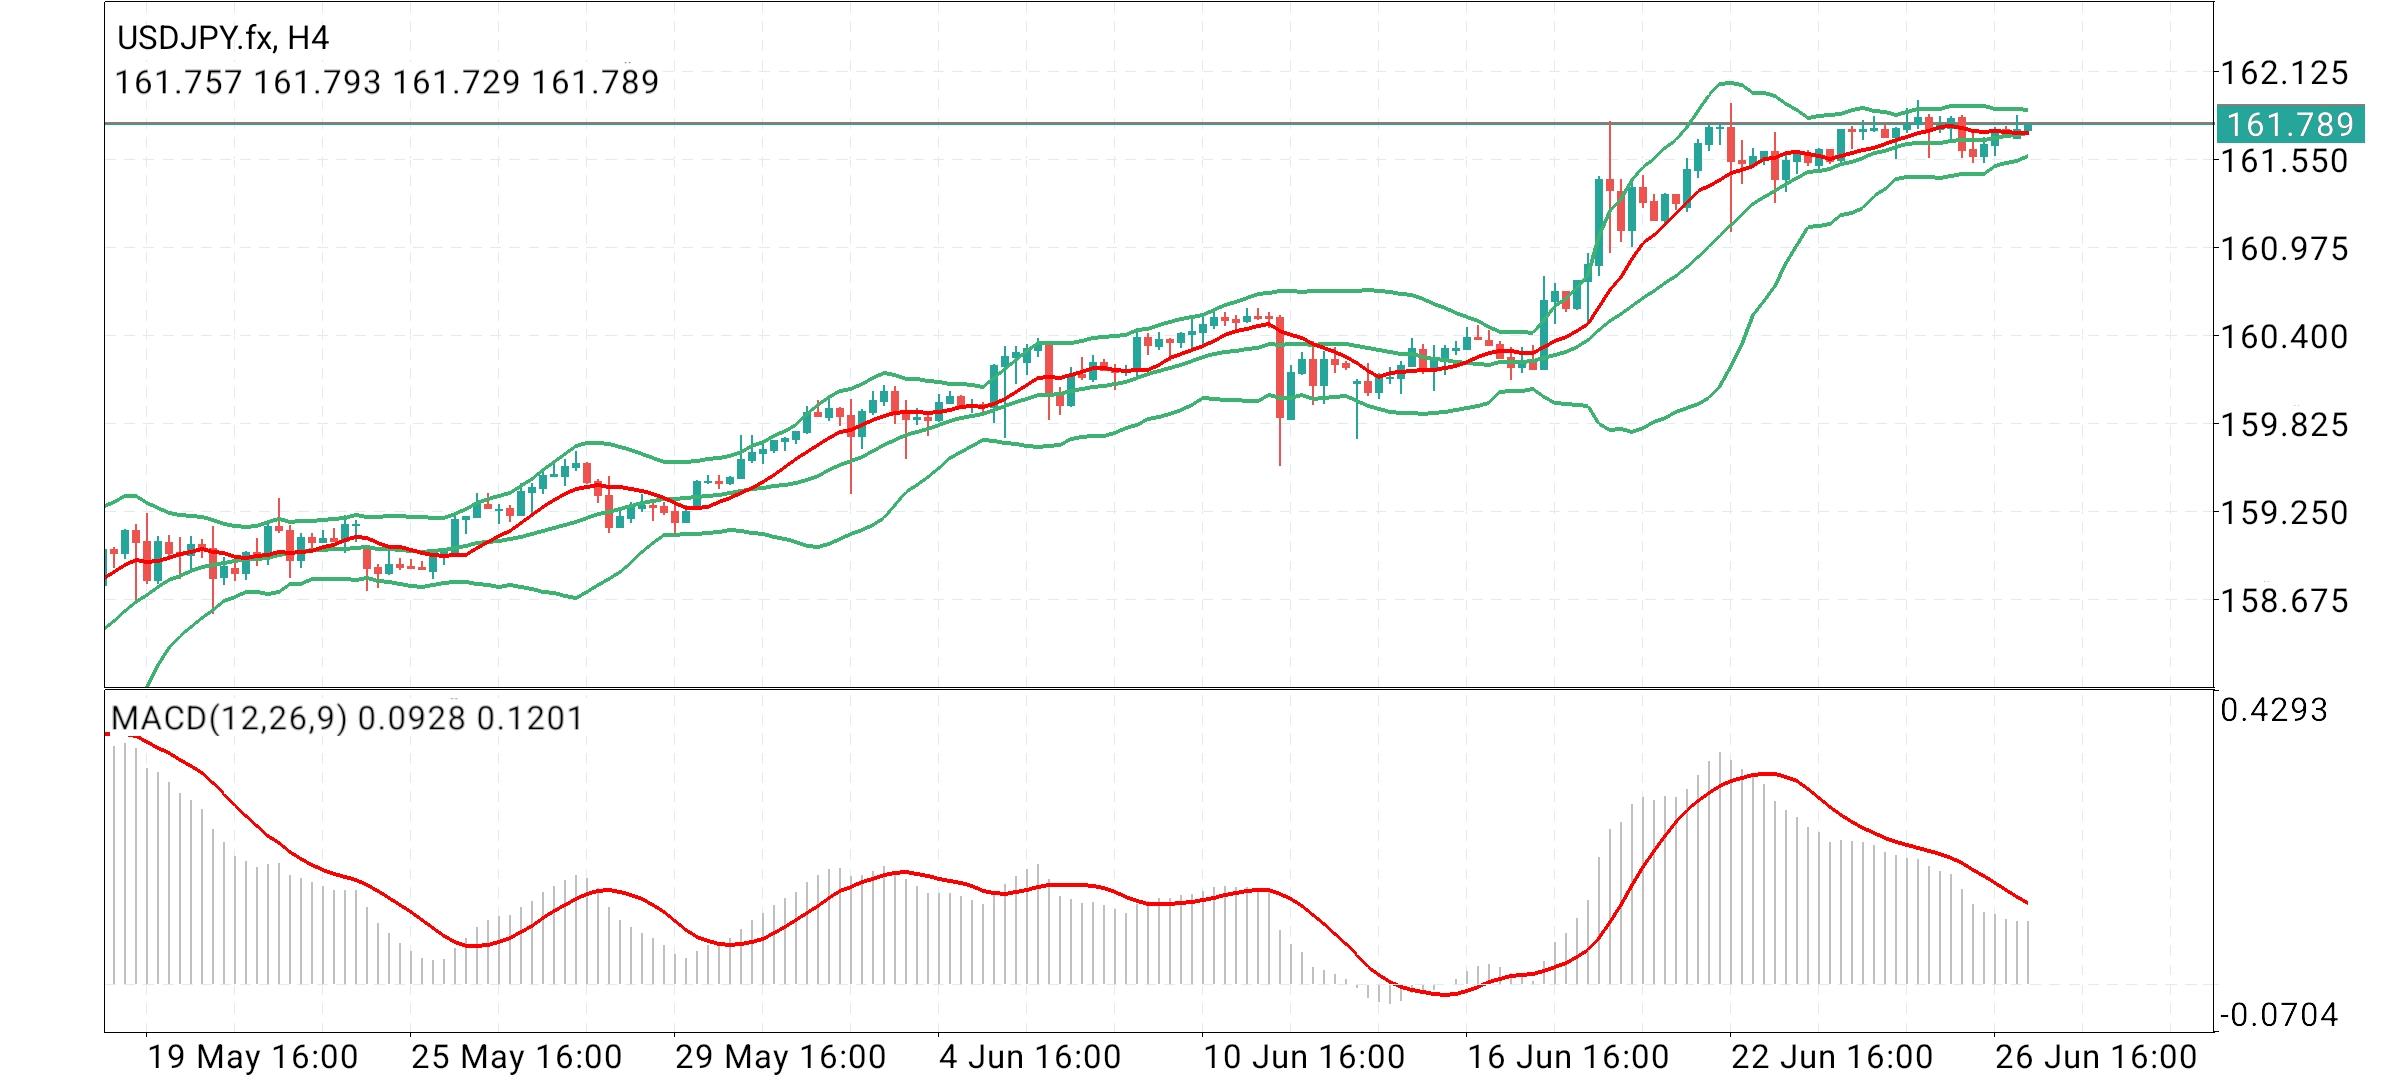Click the MACD upper scale value 0.4293
This screenshot has height=1080, width=2392.
click(2274, 710)
